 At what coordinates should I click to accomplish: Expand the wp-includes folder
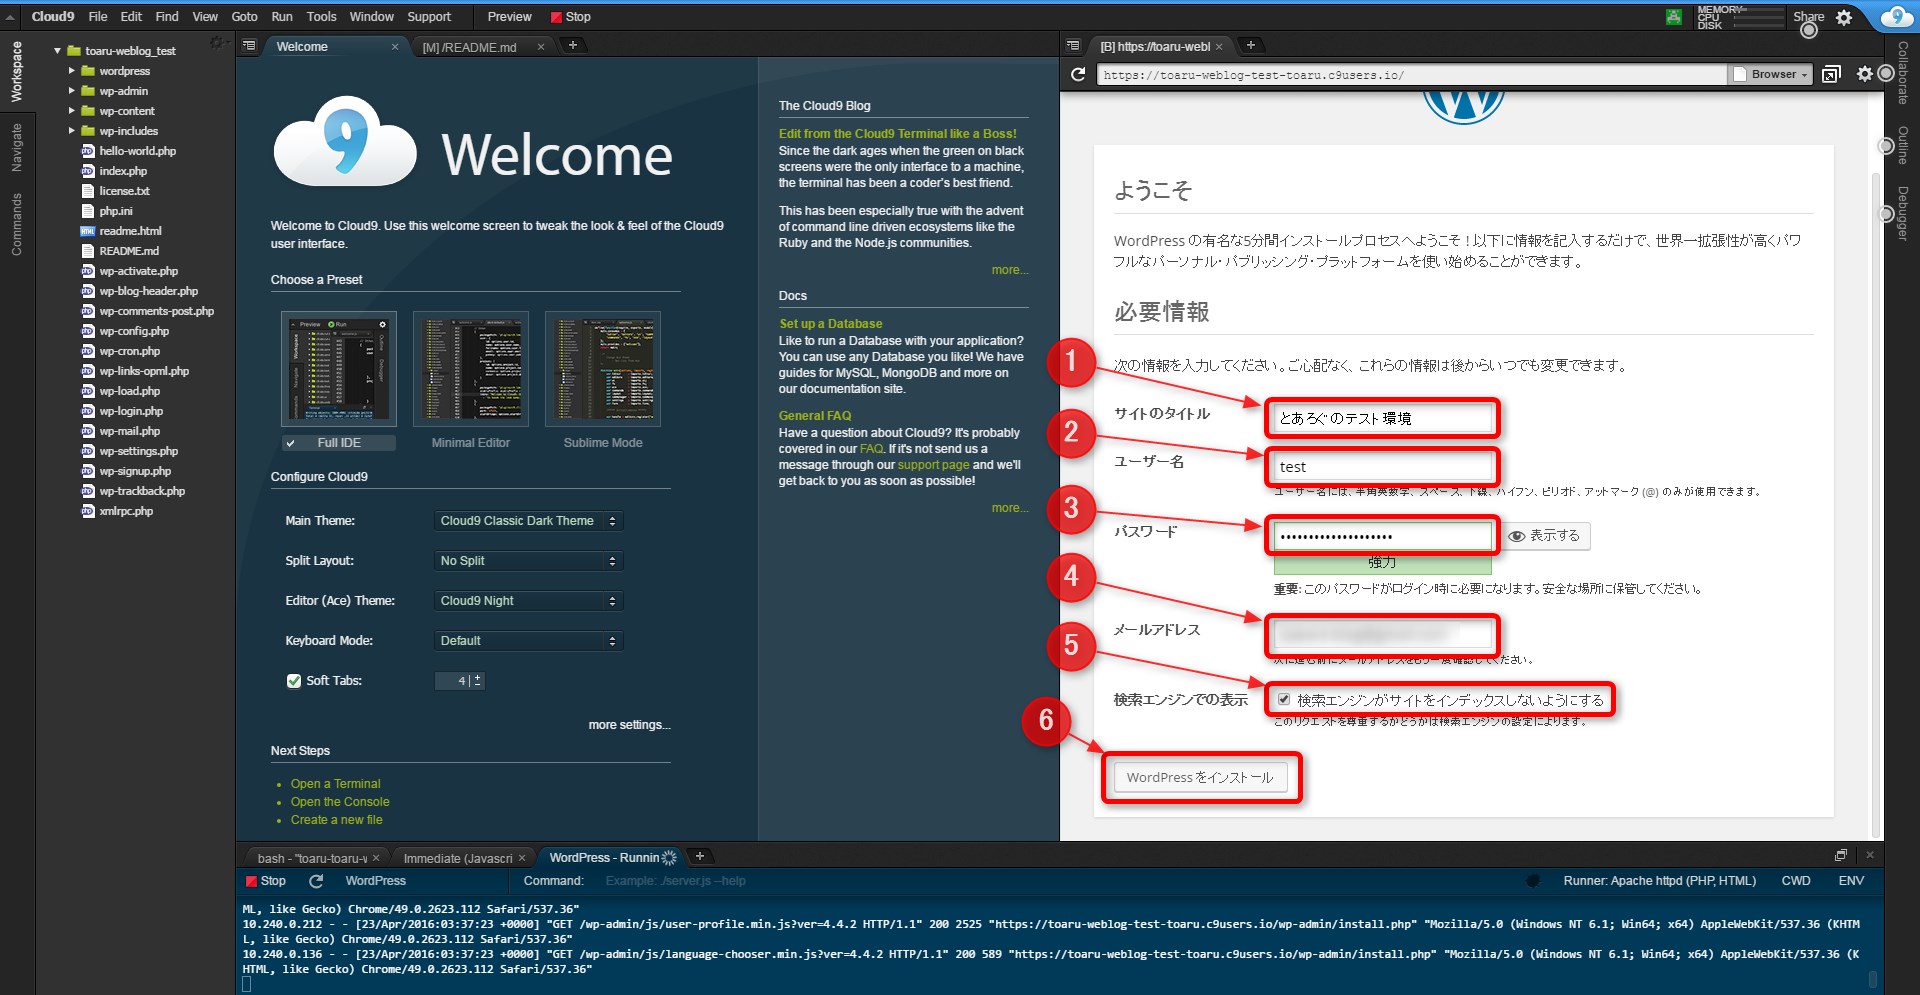tap(71, 131)
